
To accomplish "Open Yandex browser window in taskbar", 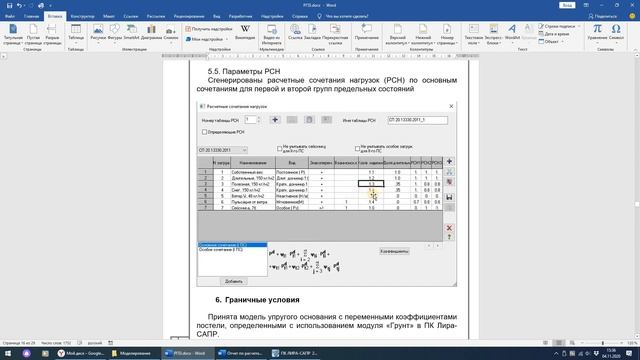I will point(81,353).
